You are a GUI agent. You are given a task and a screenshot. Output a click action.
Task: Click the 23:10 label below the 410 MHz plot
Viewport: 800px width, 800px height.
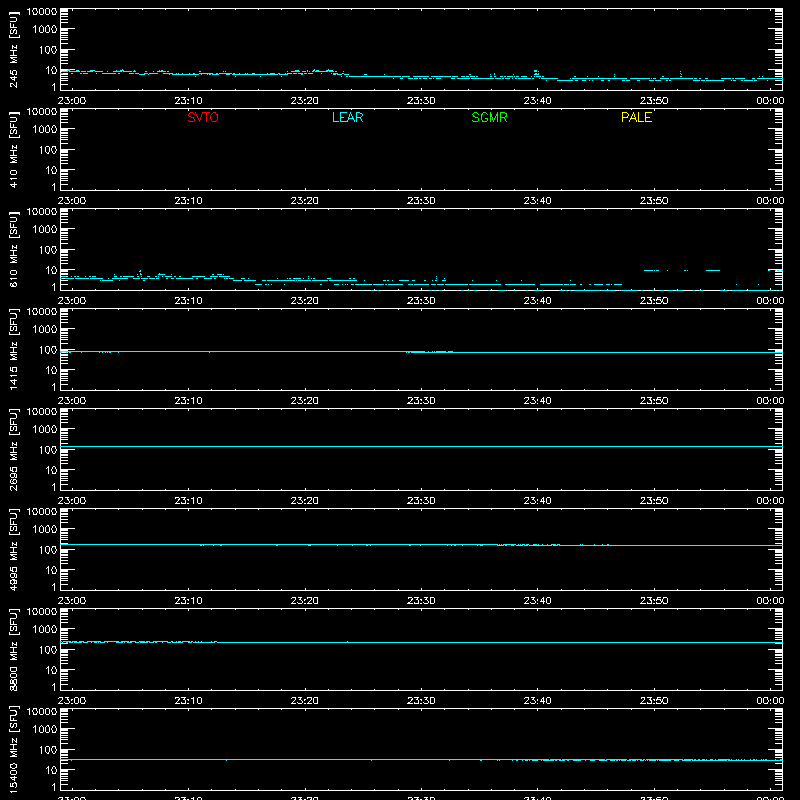pyautogui.click(x=188, y=201)
